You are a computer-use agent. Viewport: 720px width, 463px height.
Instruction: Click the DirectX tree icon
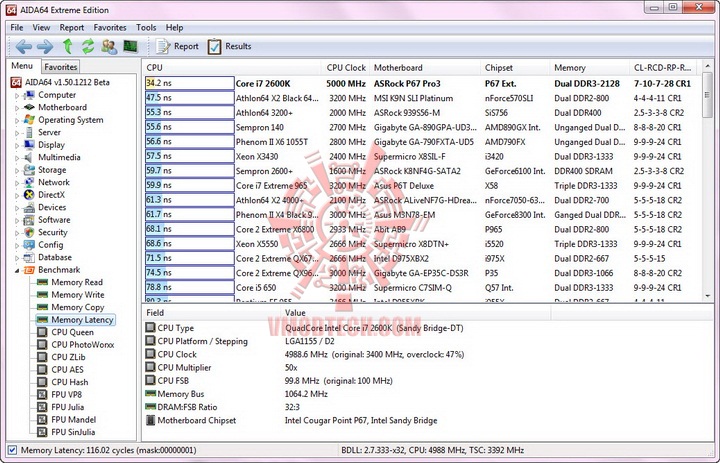click(29, 195)
